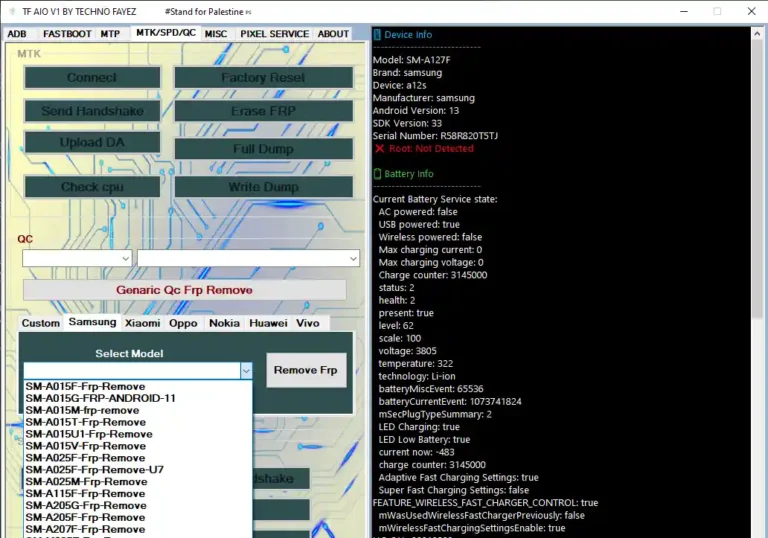Image resolution: width=768 pixels, height=538 pixels.
Task: Switch to the FASTBOOT tab
Action: 67,34
